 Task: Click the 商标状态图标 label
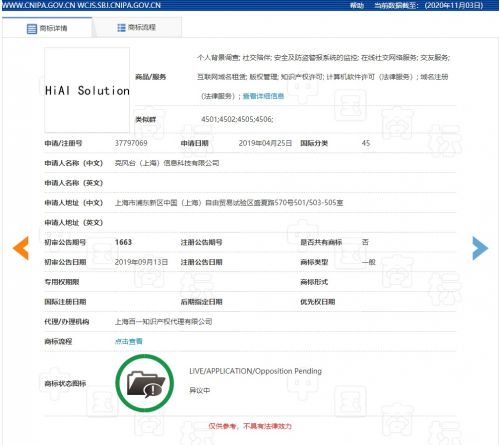point(65,384)
